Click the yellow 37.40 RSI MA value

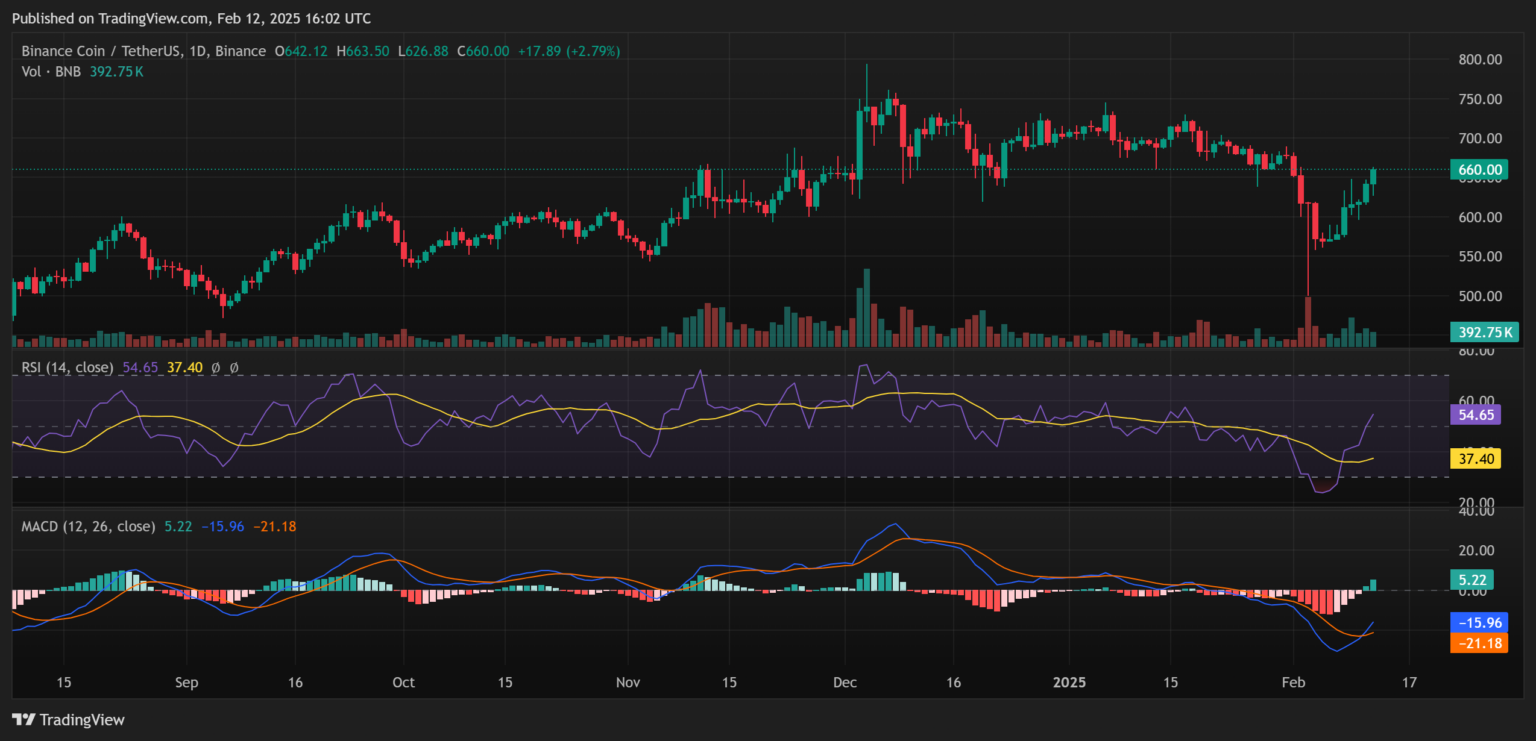pyautogui.click(x=1475, y=458)
